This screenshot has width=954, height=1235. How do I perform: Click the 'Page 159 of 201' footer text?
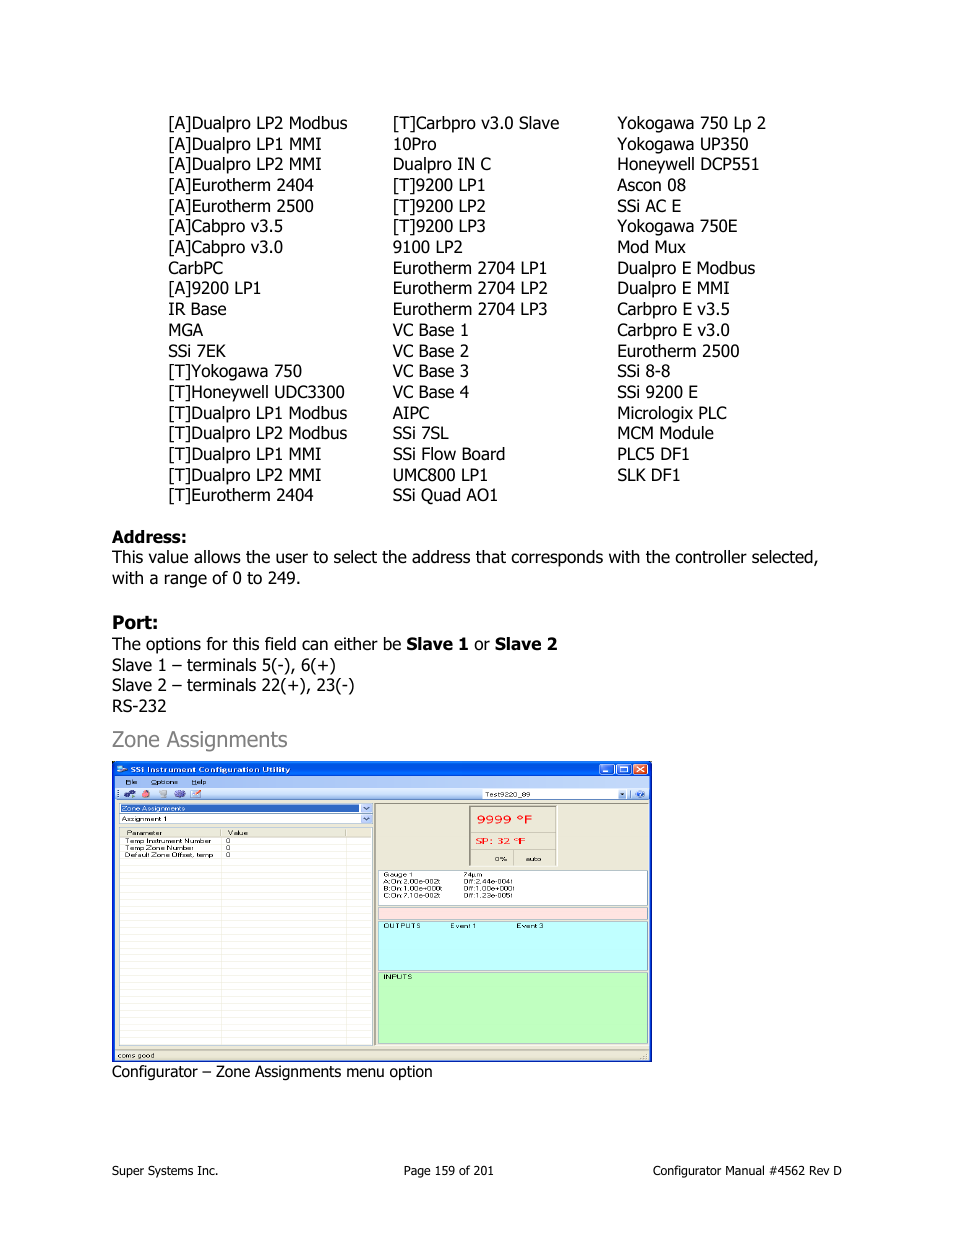click(449, 1171)
